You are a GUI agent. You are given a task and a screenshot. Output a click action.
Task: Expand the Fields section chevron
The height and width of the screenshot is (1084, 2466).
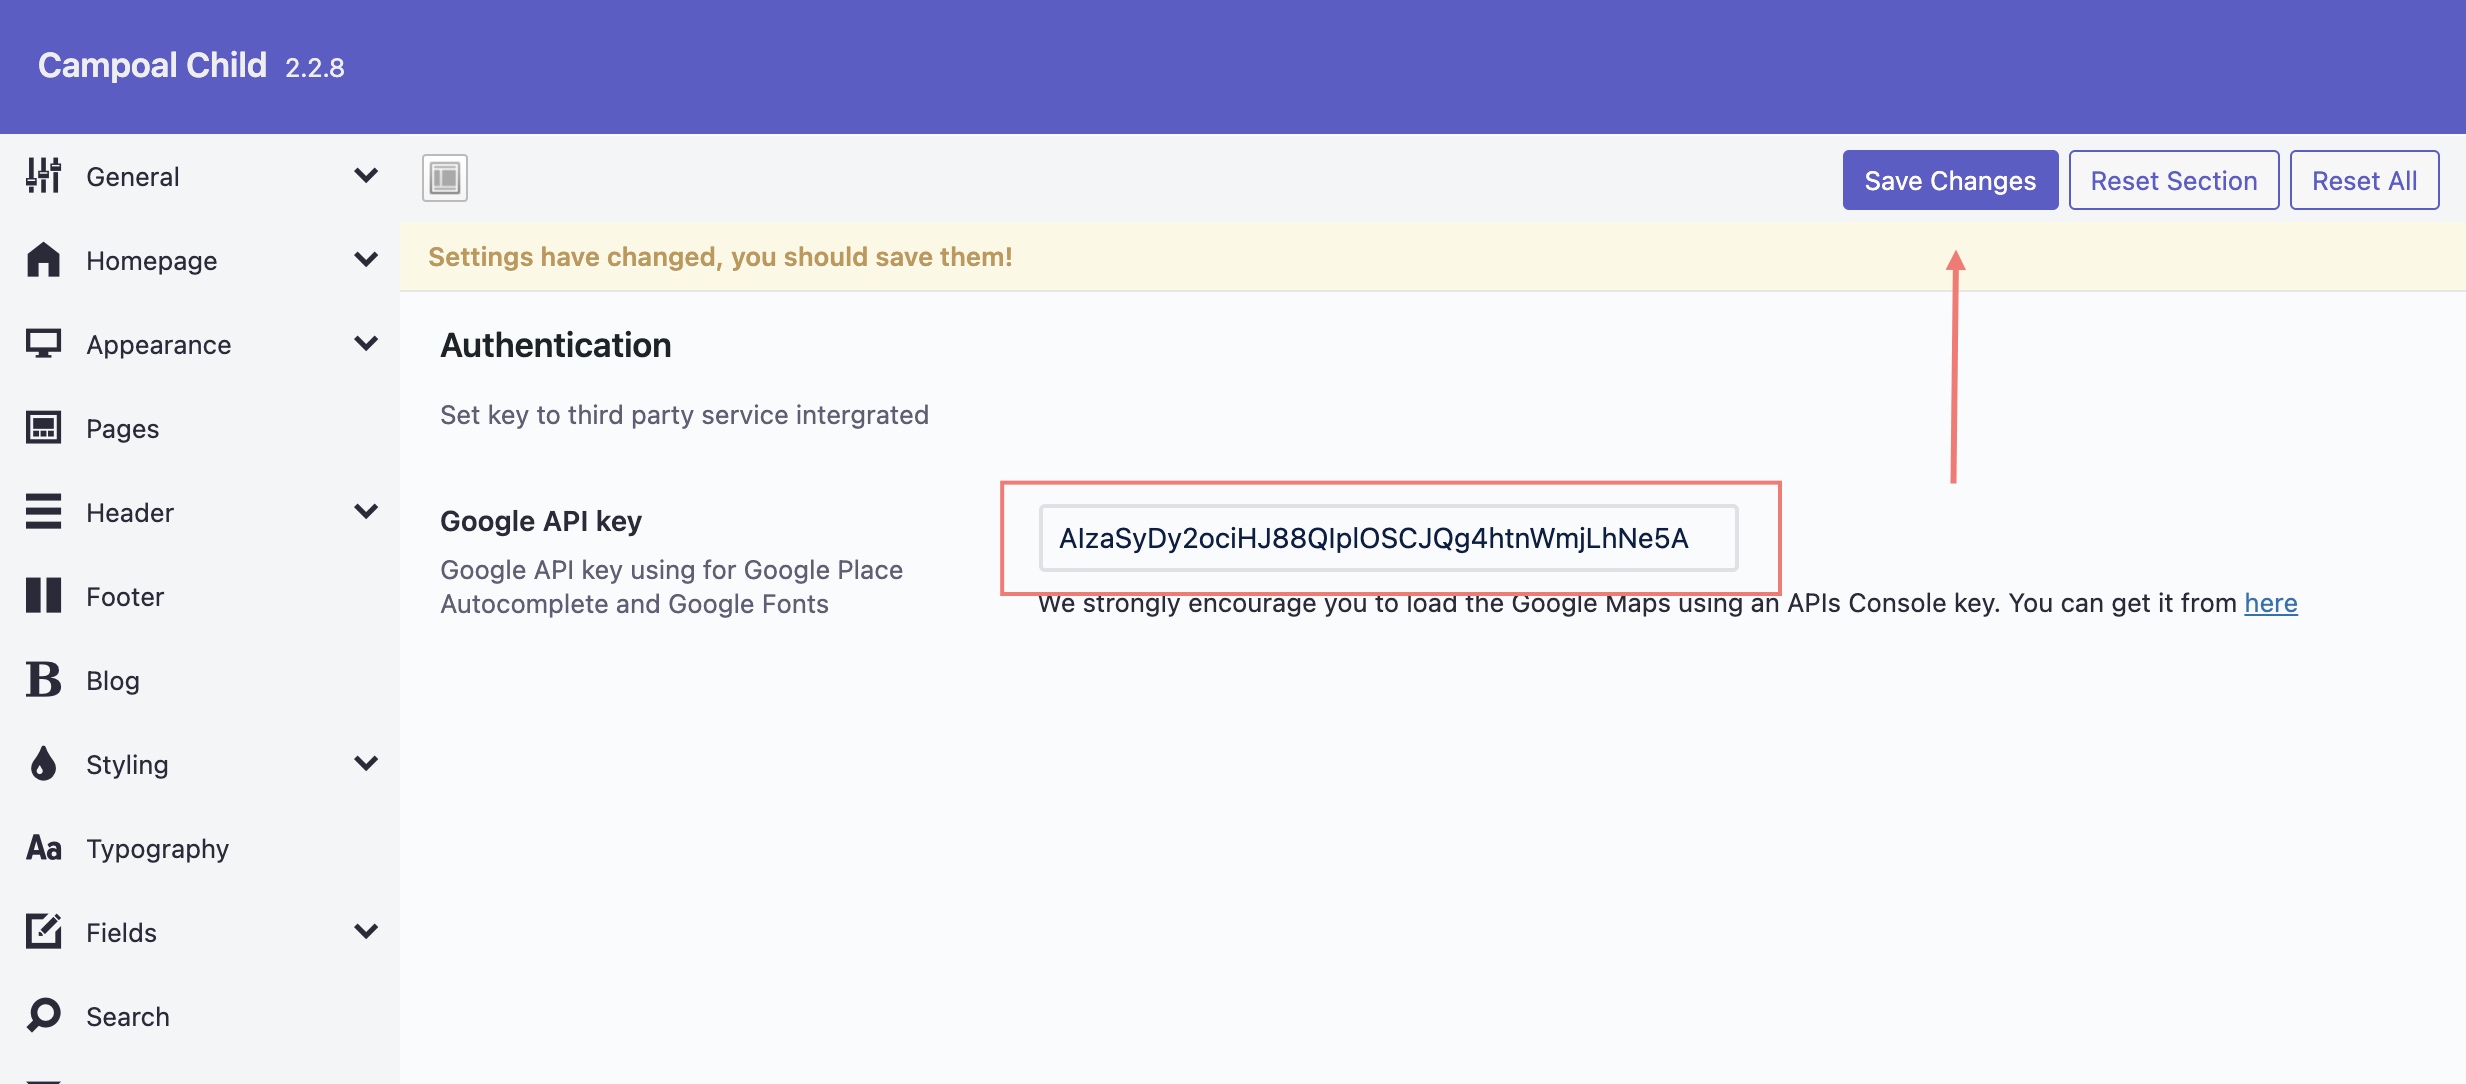366,932
